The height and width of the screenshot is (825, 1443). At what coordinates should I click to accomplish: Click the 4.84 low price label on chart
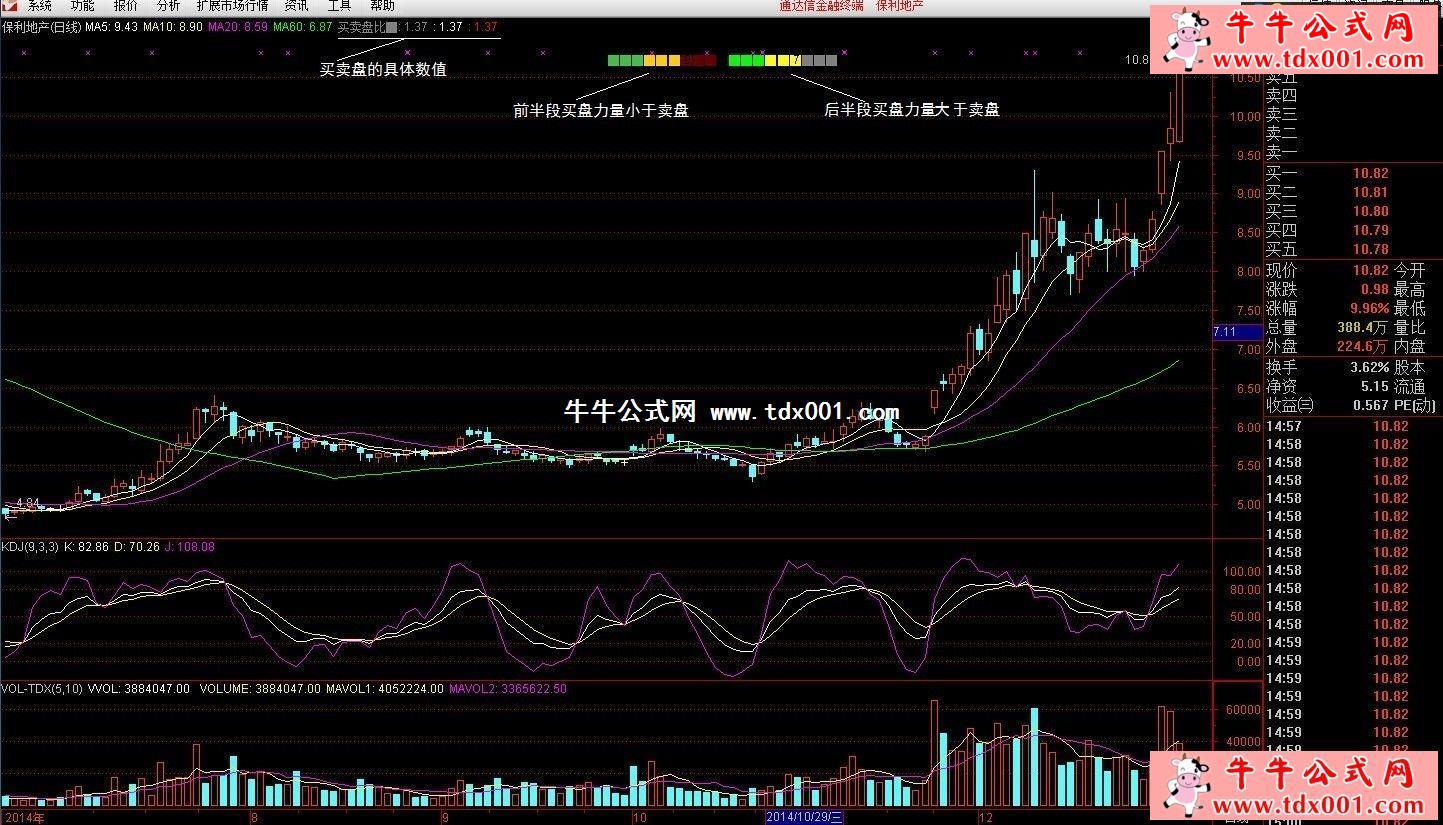[x=26, y=502]
